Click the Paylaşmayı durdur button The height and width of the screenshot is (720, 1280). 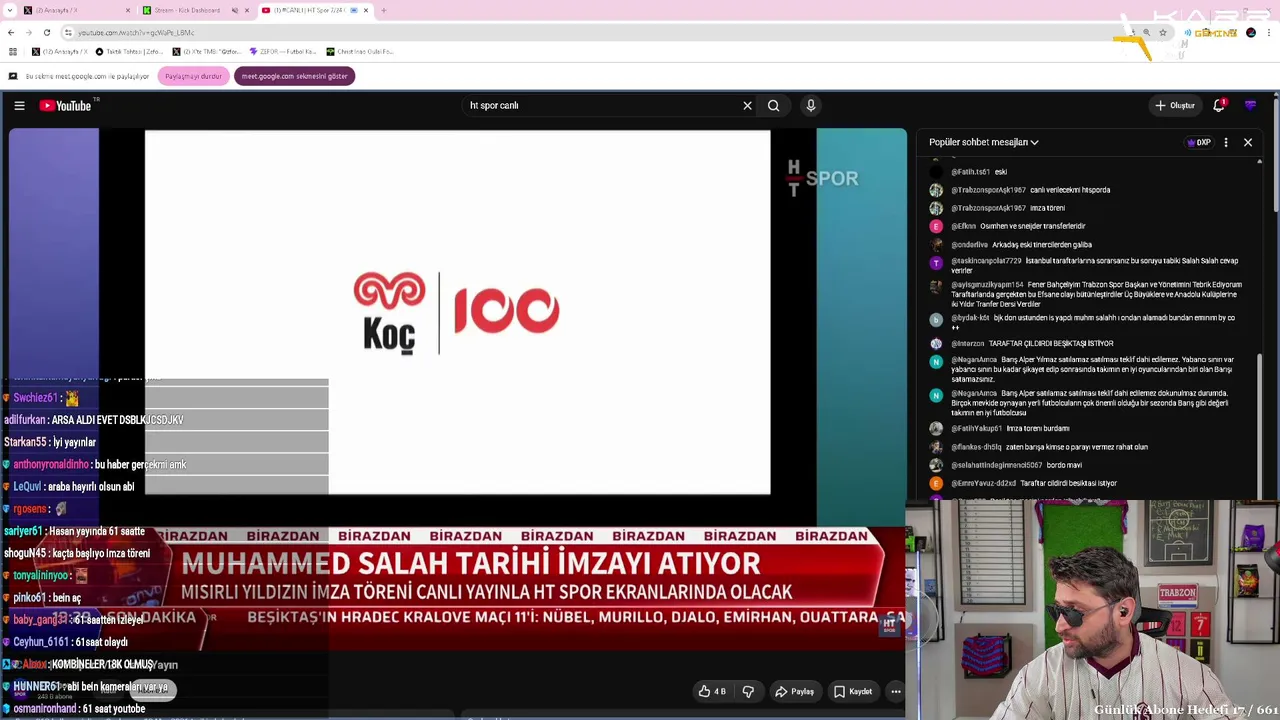coord(193,76)
